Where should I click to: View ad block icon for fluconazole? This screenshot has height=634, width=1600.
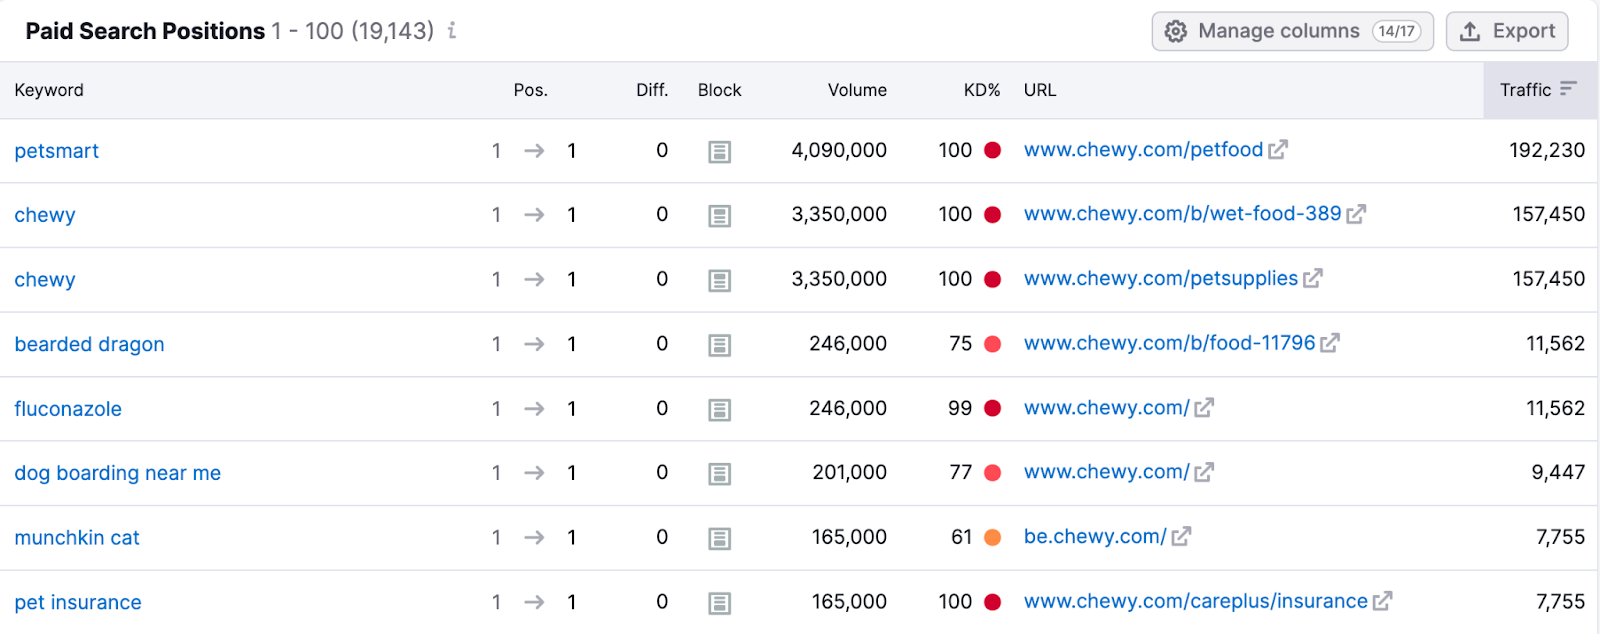point(720,410)
